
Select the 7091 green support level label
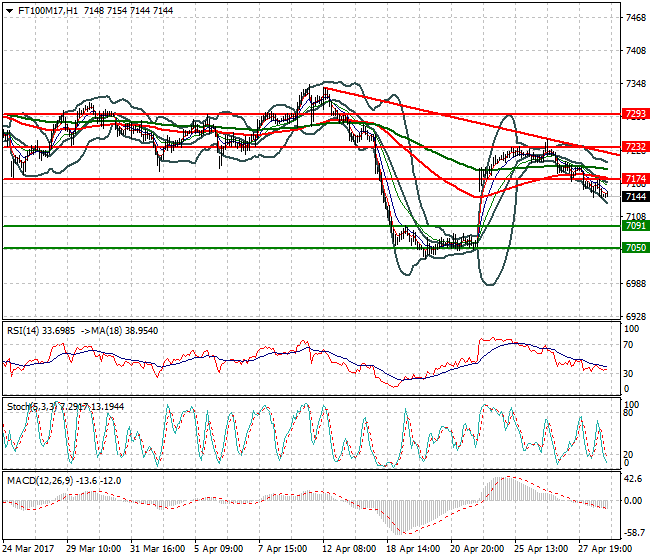[x=636, y=226]
